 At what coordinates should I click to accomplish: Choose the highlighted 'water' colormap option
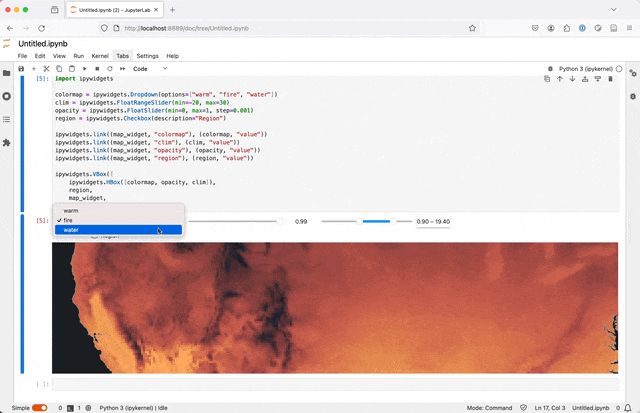pyautogui.click(x=118, y=230)
